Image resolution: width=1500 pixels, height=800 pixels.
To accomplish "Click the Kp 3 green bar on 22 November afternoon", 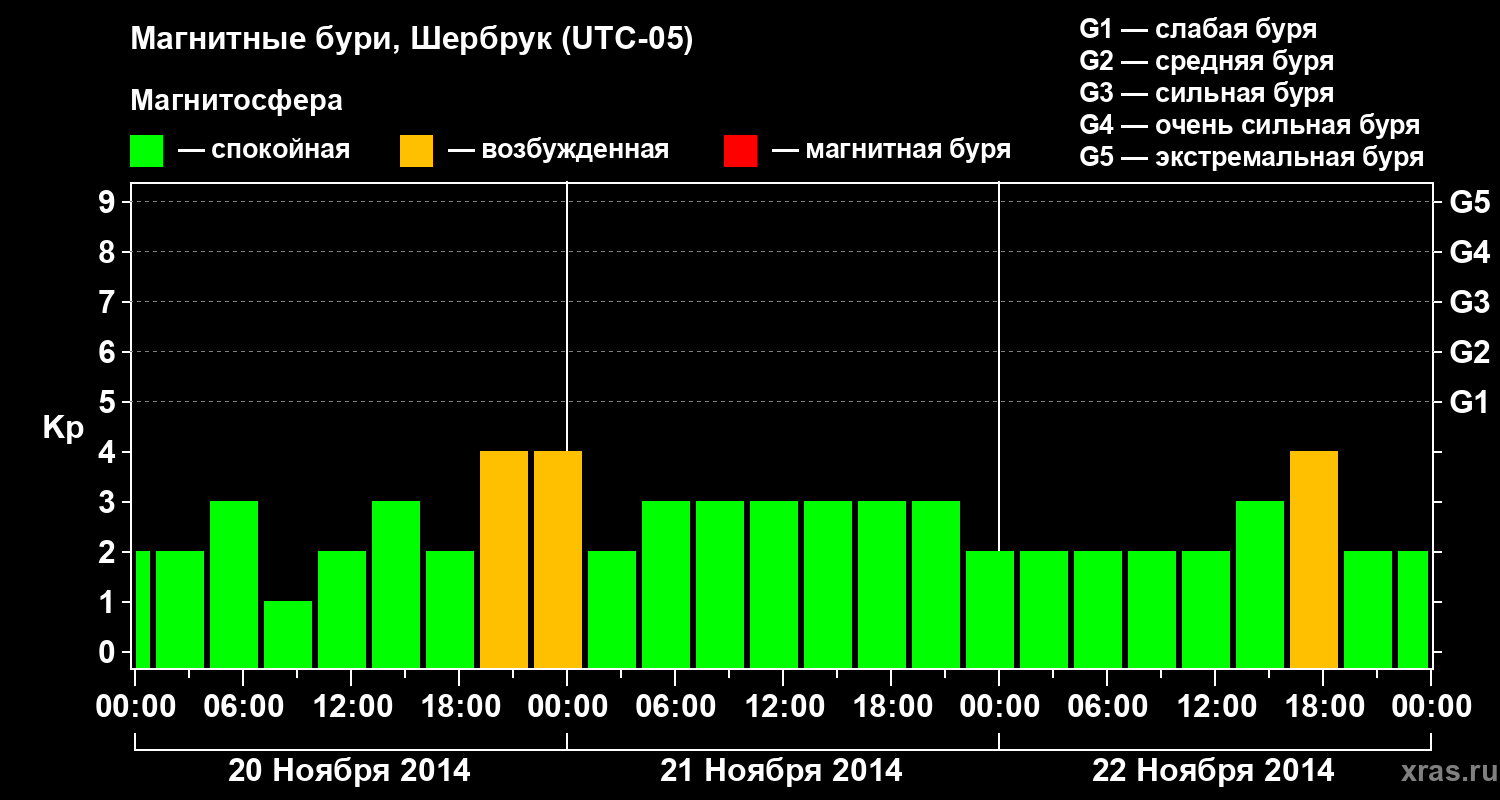I will pos(1260,585).
